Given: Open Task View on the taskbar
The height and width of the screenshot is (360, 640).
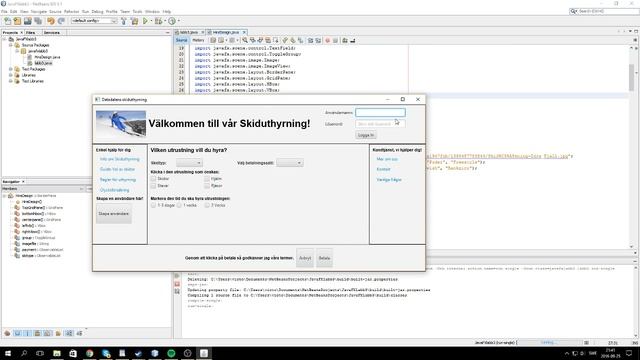Looking at the screenshot, I should coord(40,353).
